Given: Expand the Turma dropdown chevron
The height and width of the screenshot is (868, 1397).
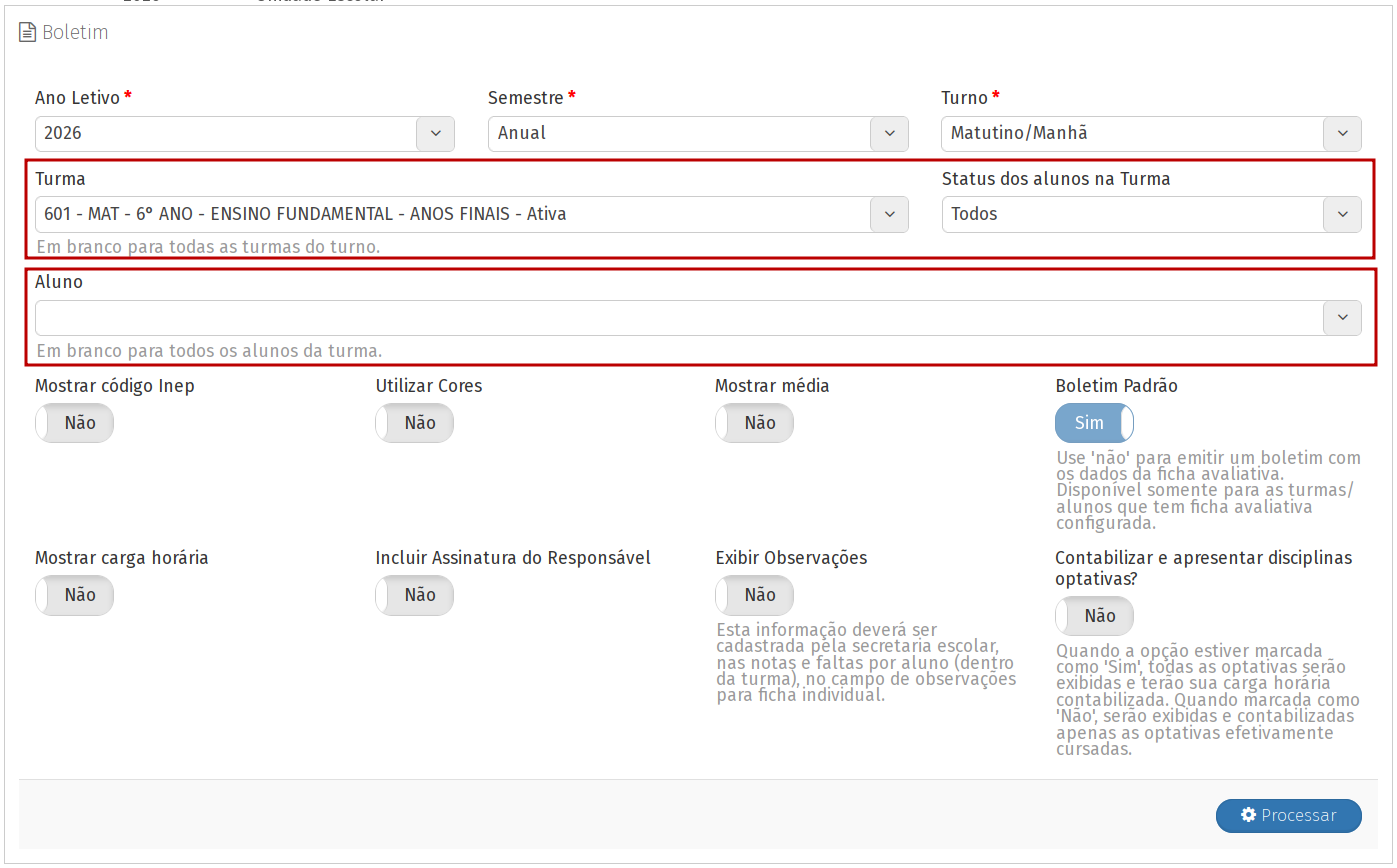Looking at the screenshot, I should (889, 214).
